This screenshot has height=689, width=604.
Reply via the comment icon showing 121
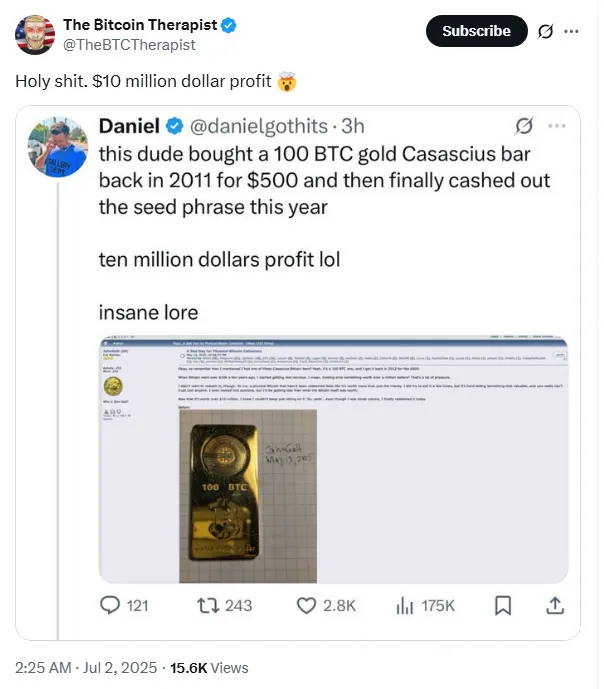point(125,606)
